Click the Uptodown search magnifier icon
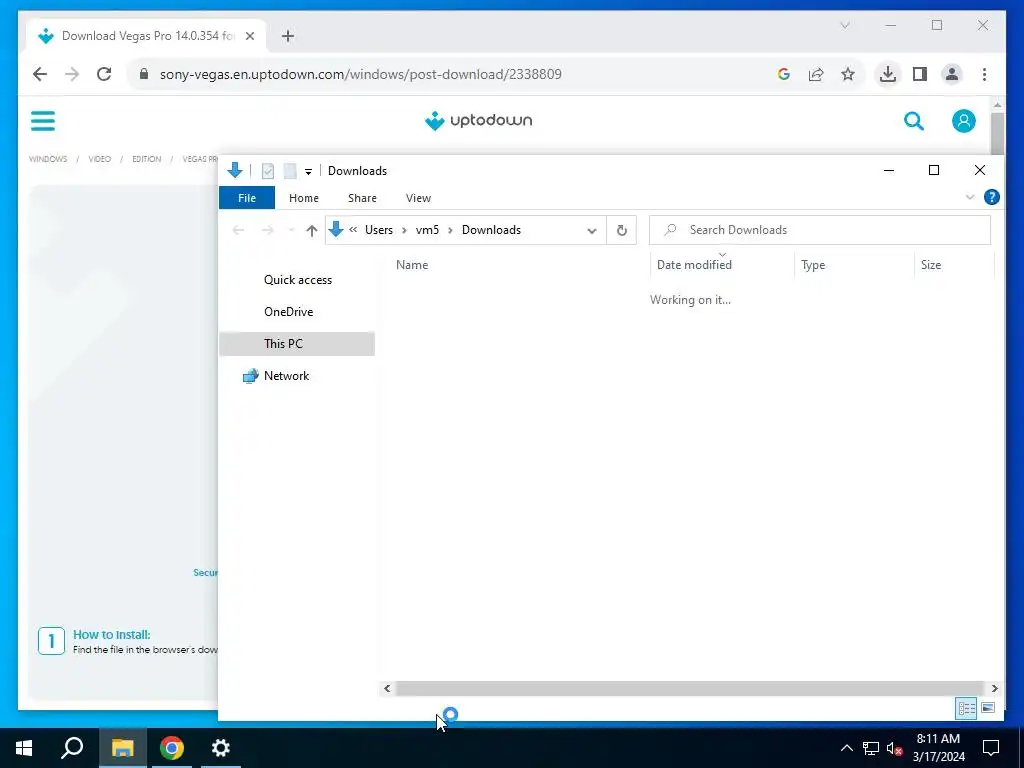Viewport: 1024px width, 768px height. coord(914,121)
